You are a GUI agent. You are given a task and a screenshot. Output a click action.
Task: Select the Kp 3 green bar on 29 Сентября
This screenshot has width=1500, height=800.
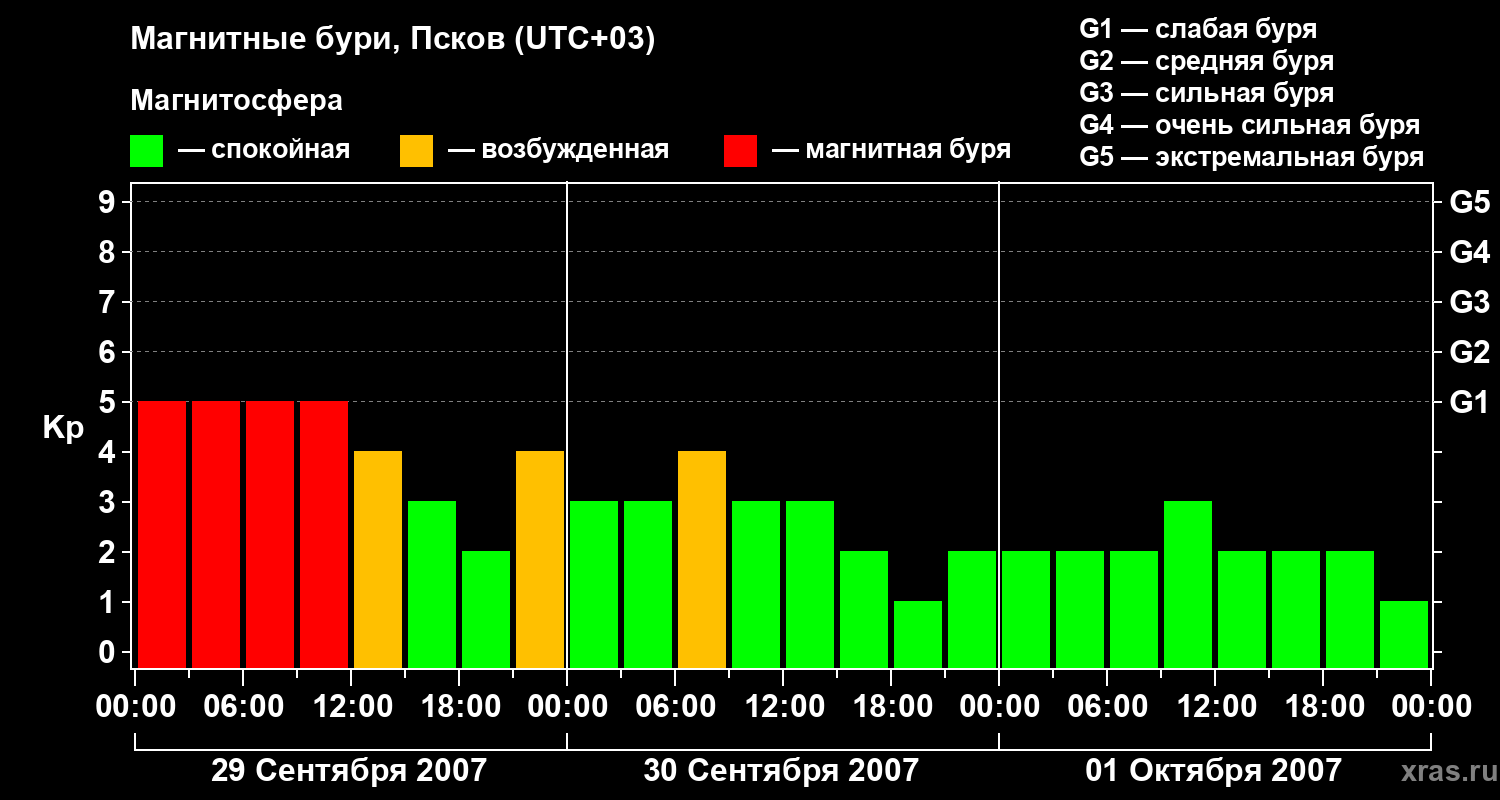coord(432,584)
